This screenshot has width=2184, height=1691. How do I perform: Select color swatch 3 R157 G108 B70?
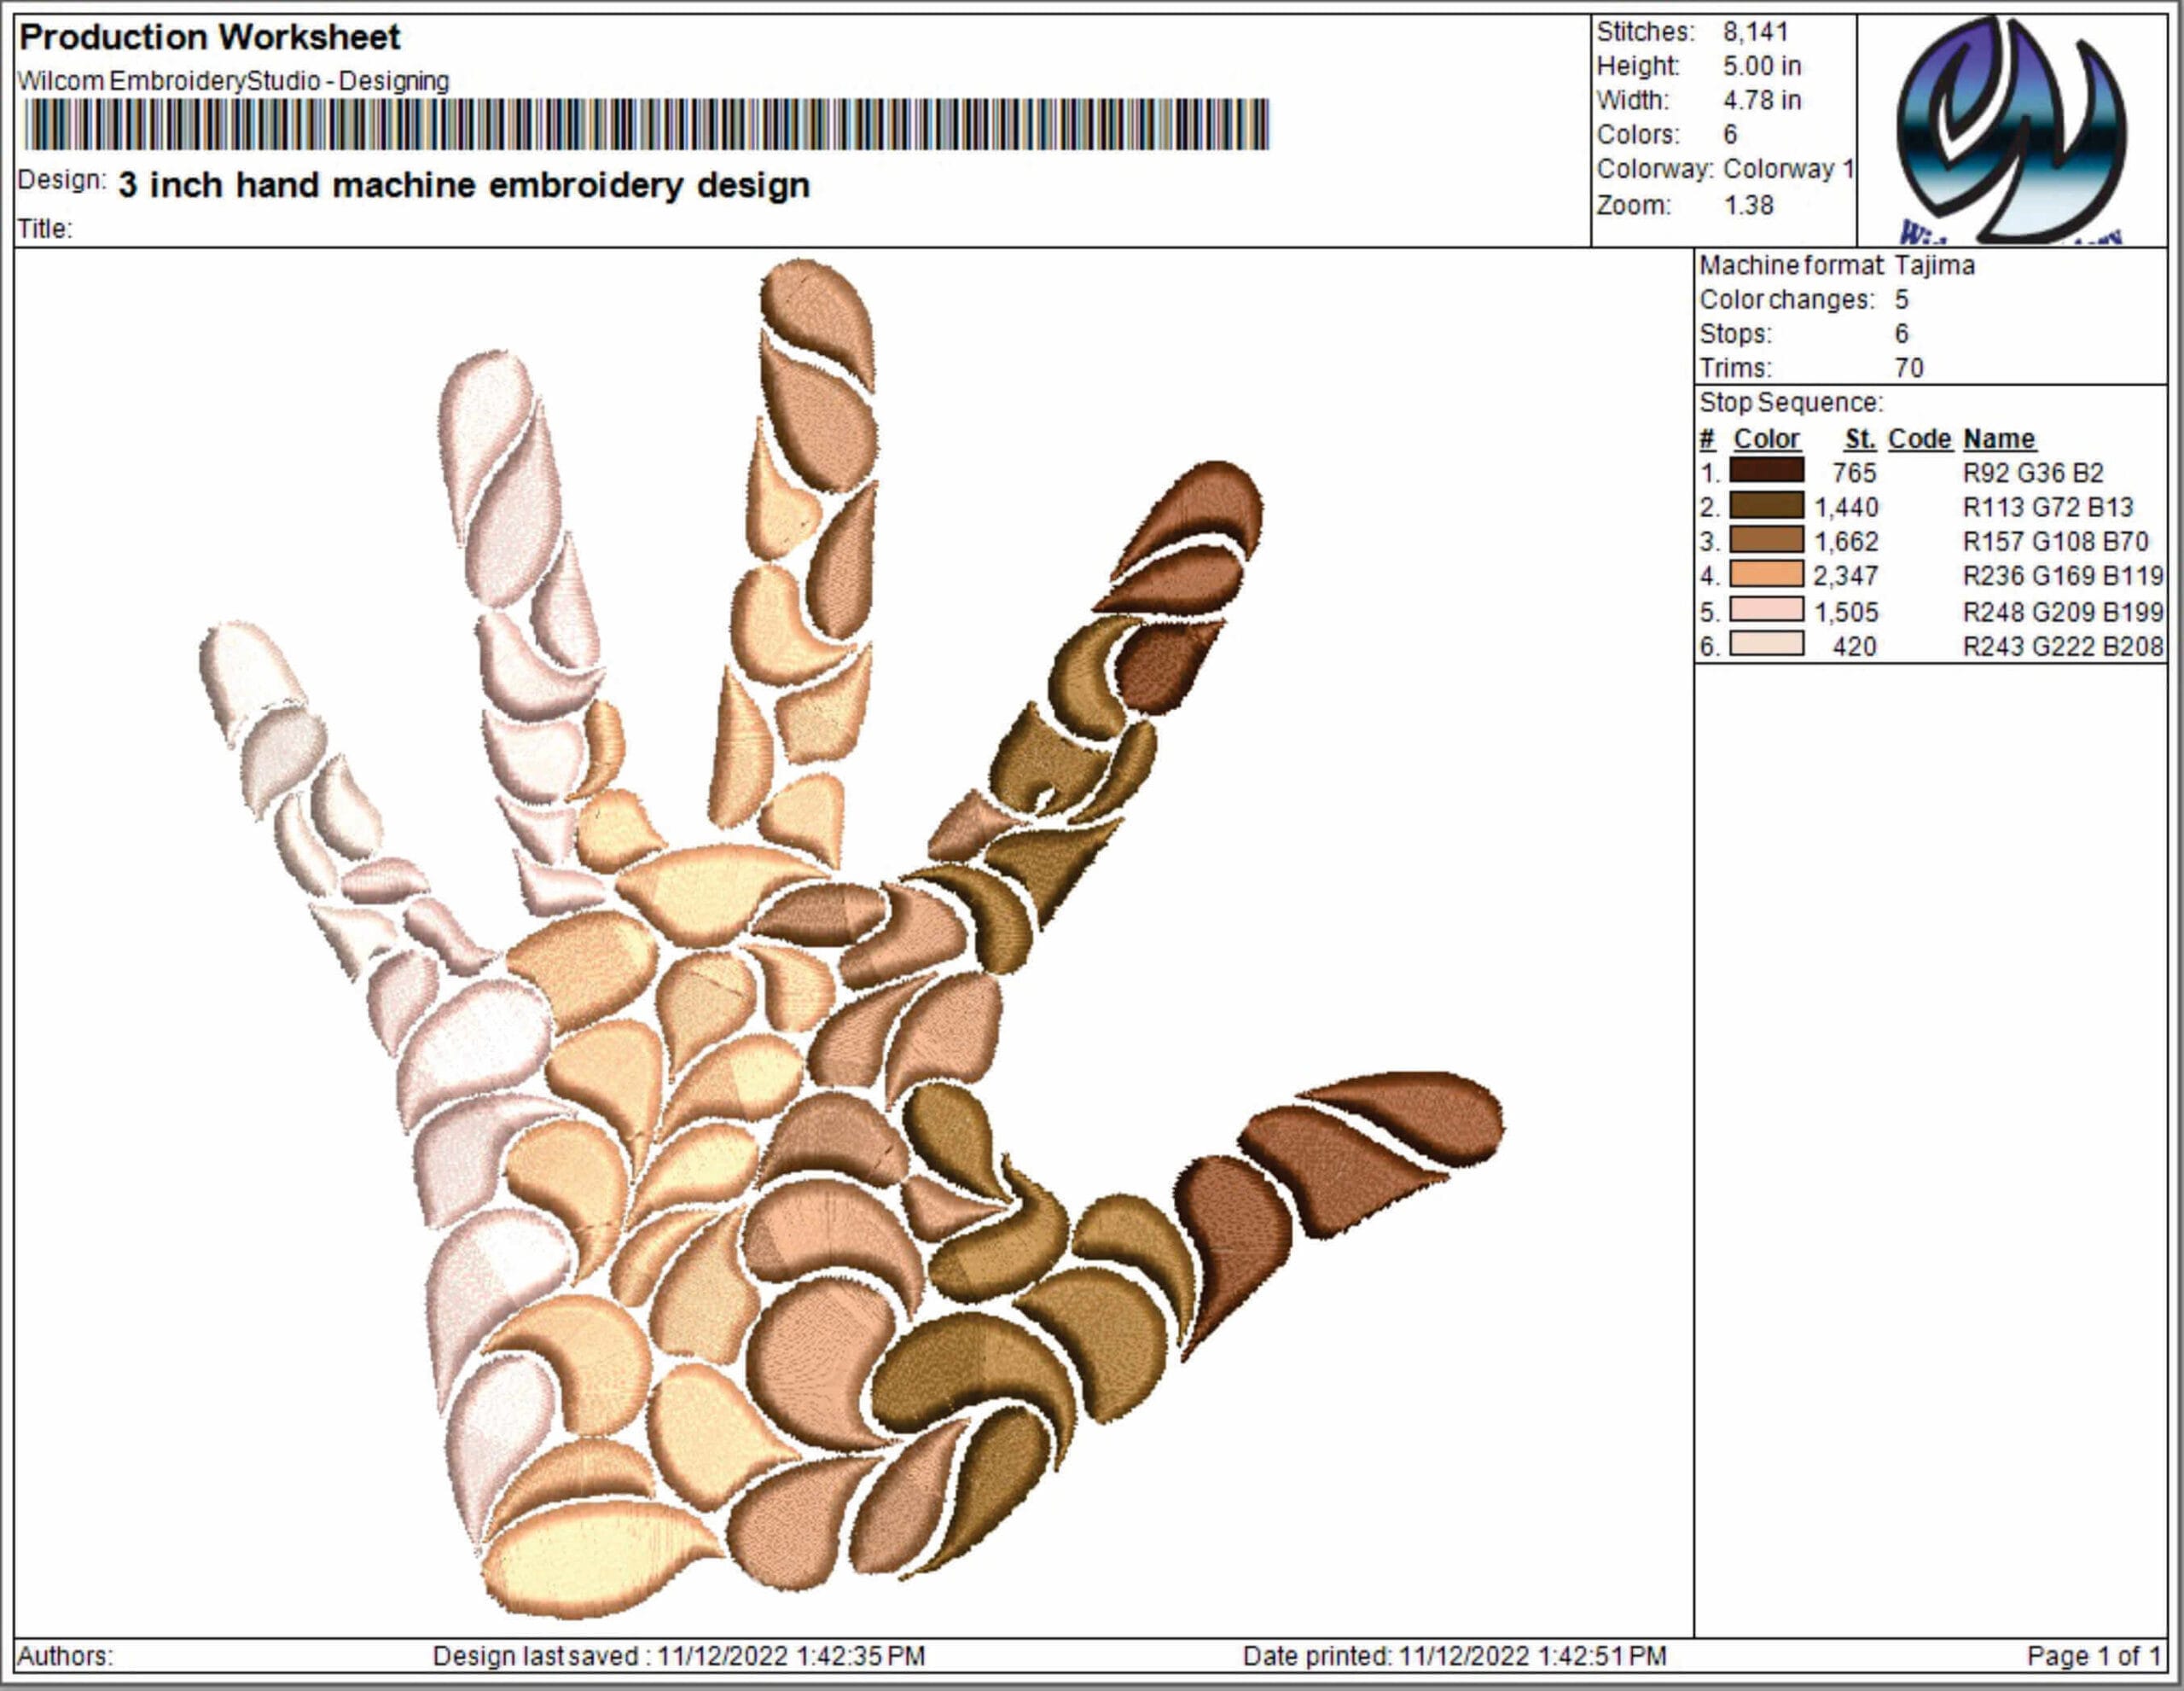click(1766, 541)
